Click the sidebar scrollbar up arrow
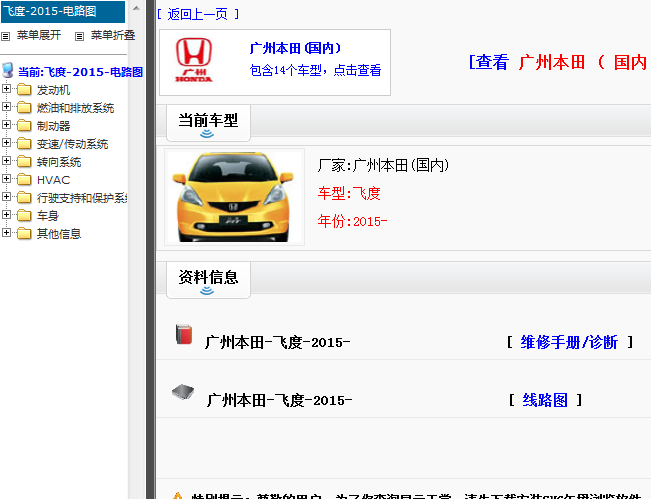This screenshot has height=499, width=651. 136,8
